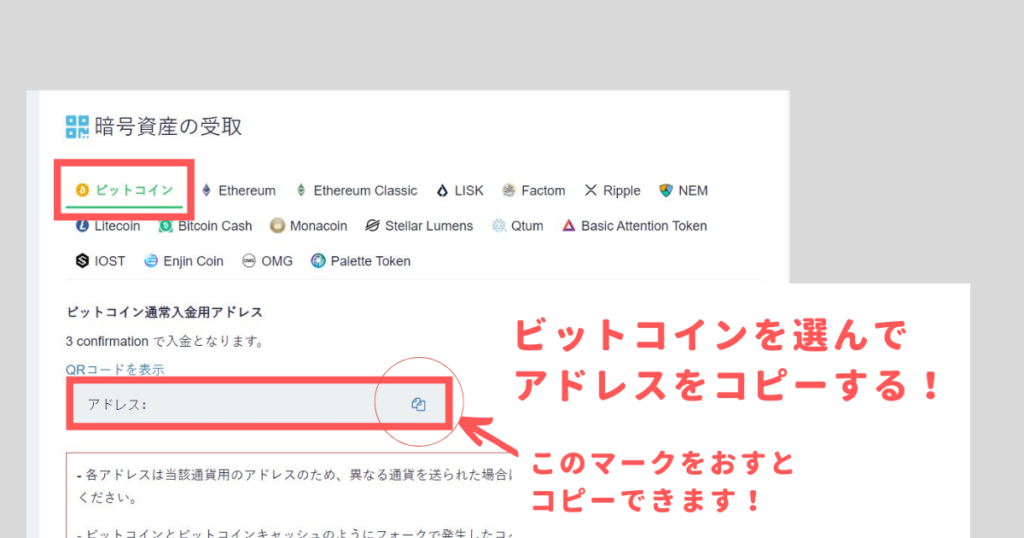Viewport: 1024px width, 538px height.
Task: Click the 暗号資産の受取 page heading
Action: pos(168,127)
